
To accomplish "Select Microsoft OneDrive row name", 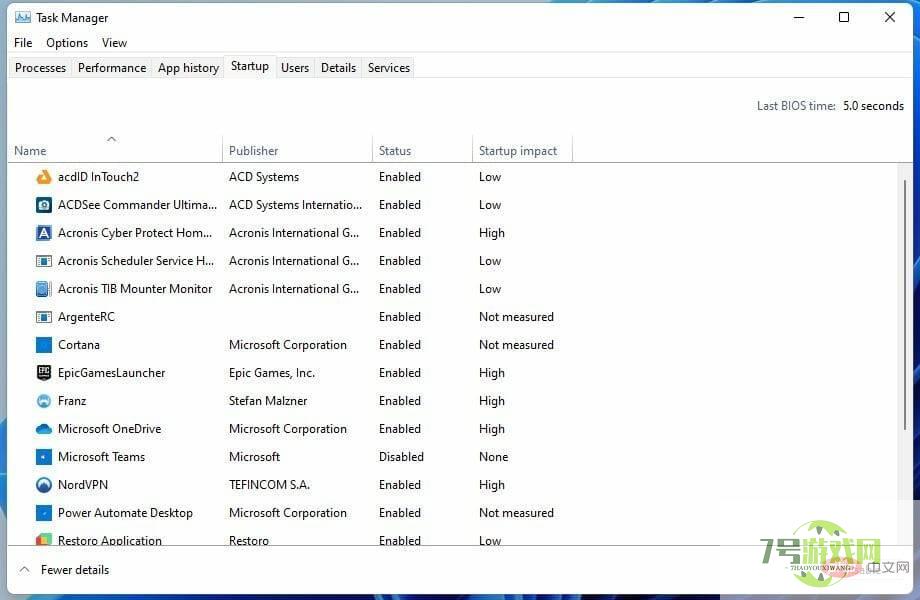I will 109,429.
